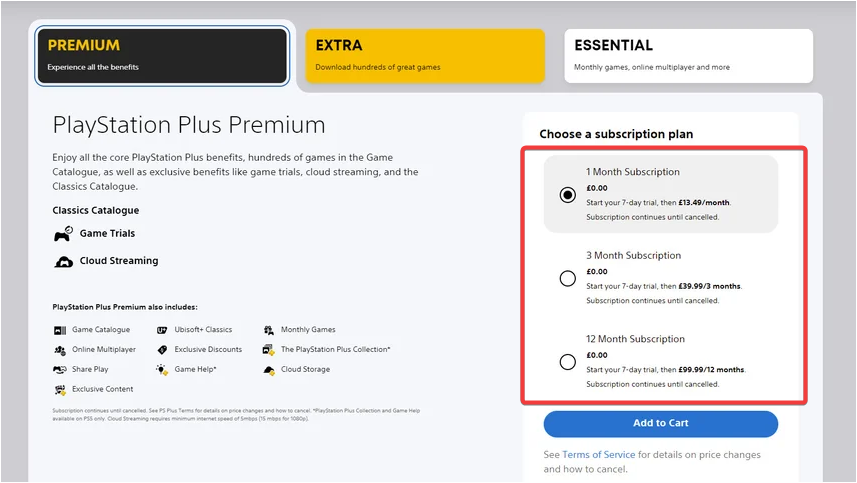The width and height of the screenshot is (857, 483).
Task: Click the Game Catalogue icon
Action: click(x=60, y=330)
